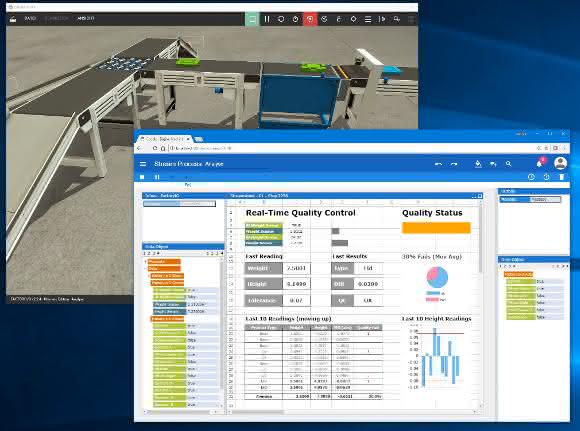
Task: Click the Type value cell under Last Results
Action: click(368, 268)
